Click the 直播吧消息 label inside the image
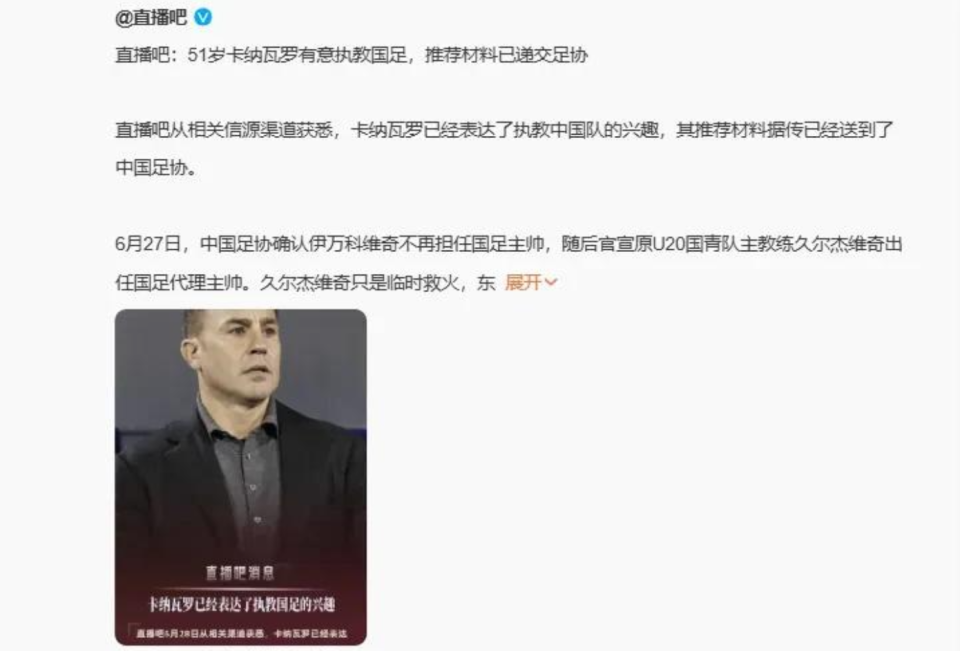 pos(240,573)
